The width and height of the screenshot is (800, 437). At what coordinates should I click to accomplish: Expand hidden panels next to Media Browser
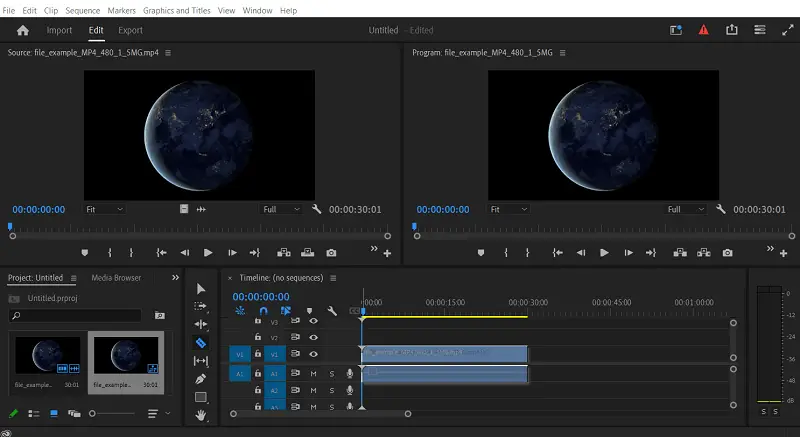pos(176,278)
